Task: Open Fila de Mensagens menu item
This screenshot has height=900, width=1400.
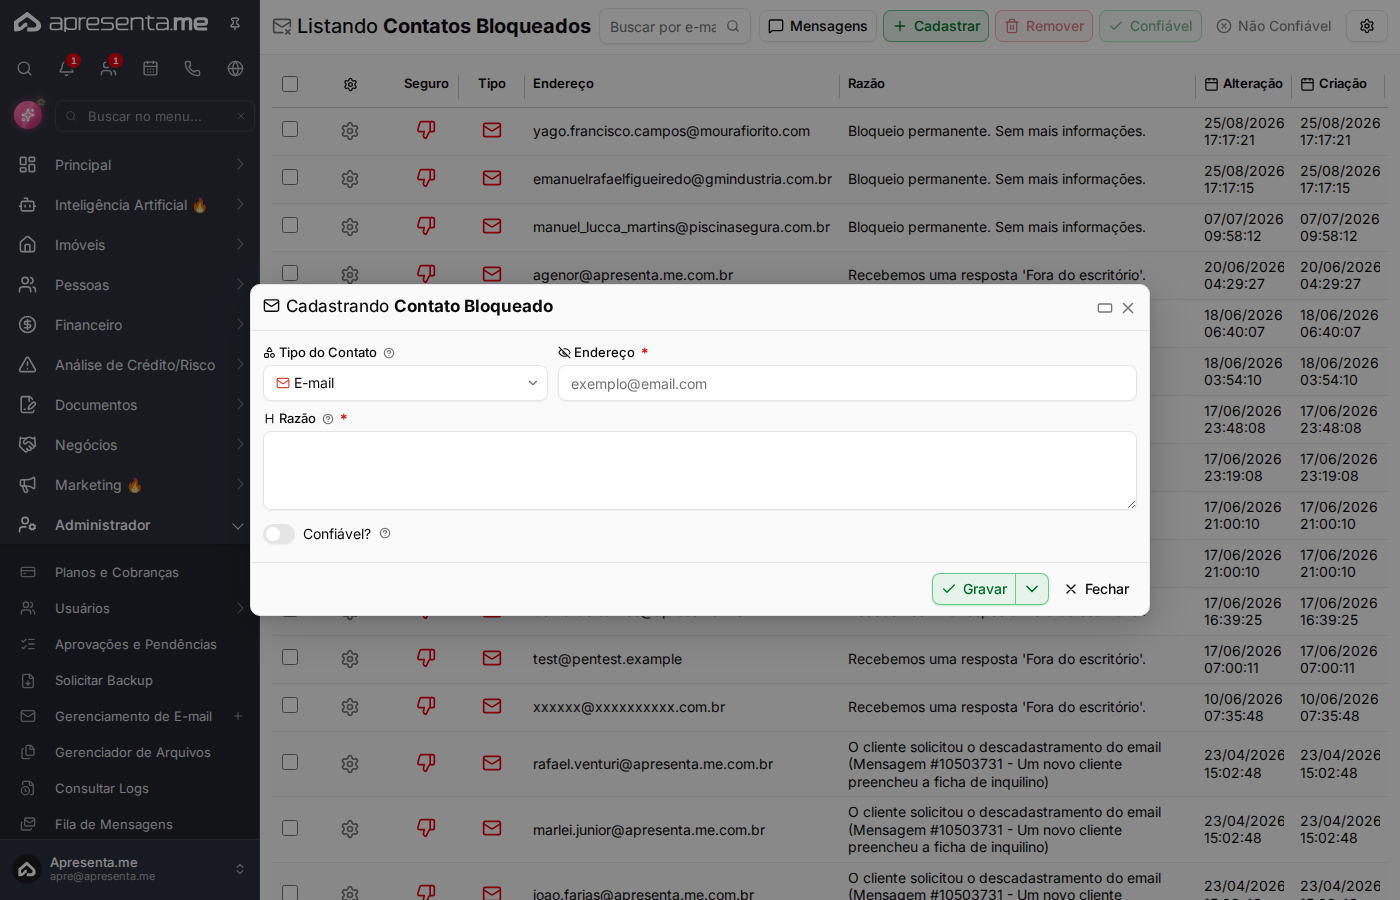Action: point(114,824)
